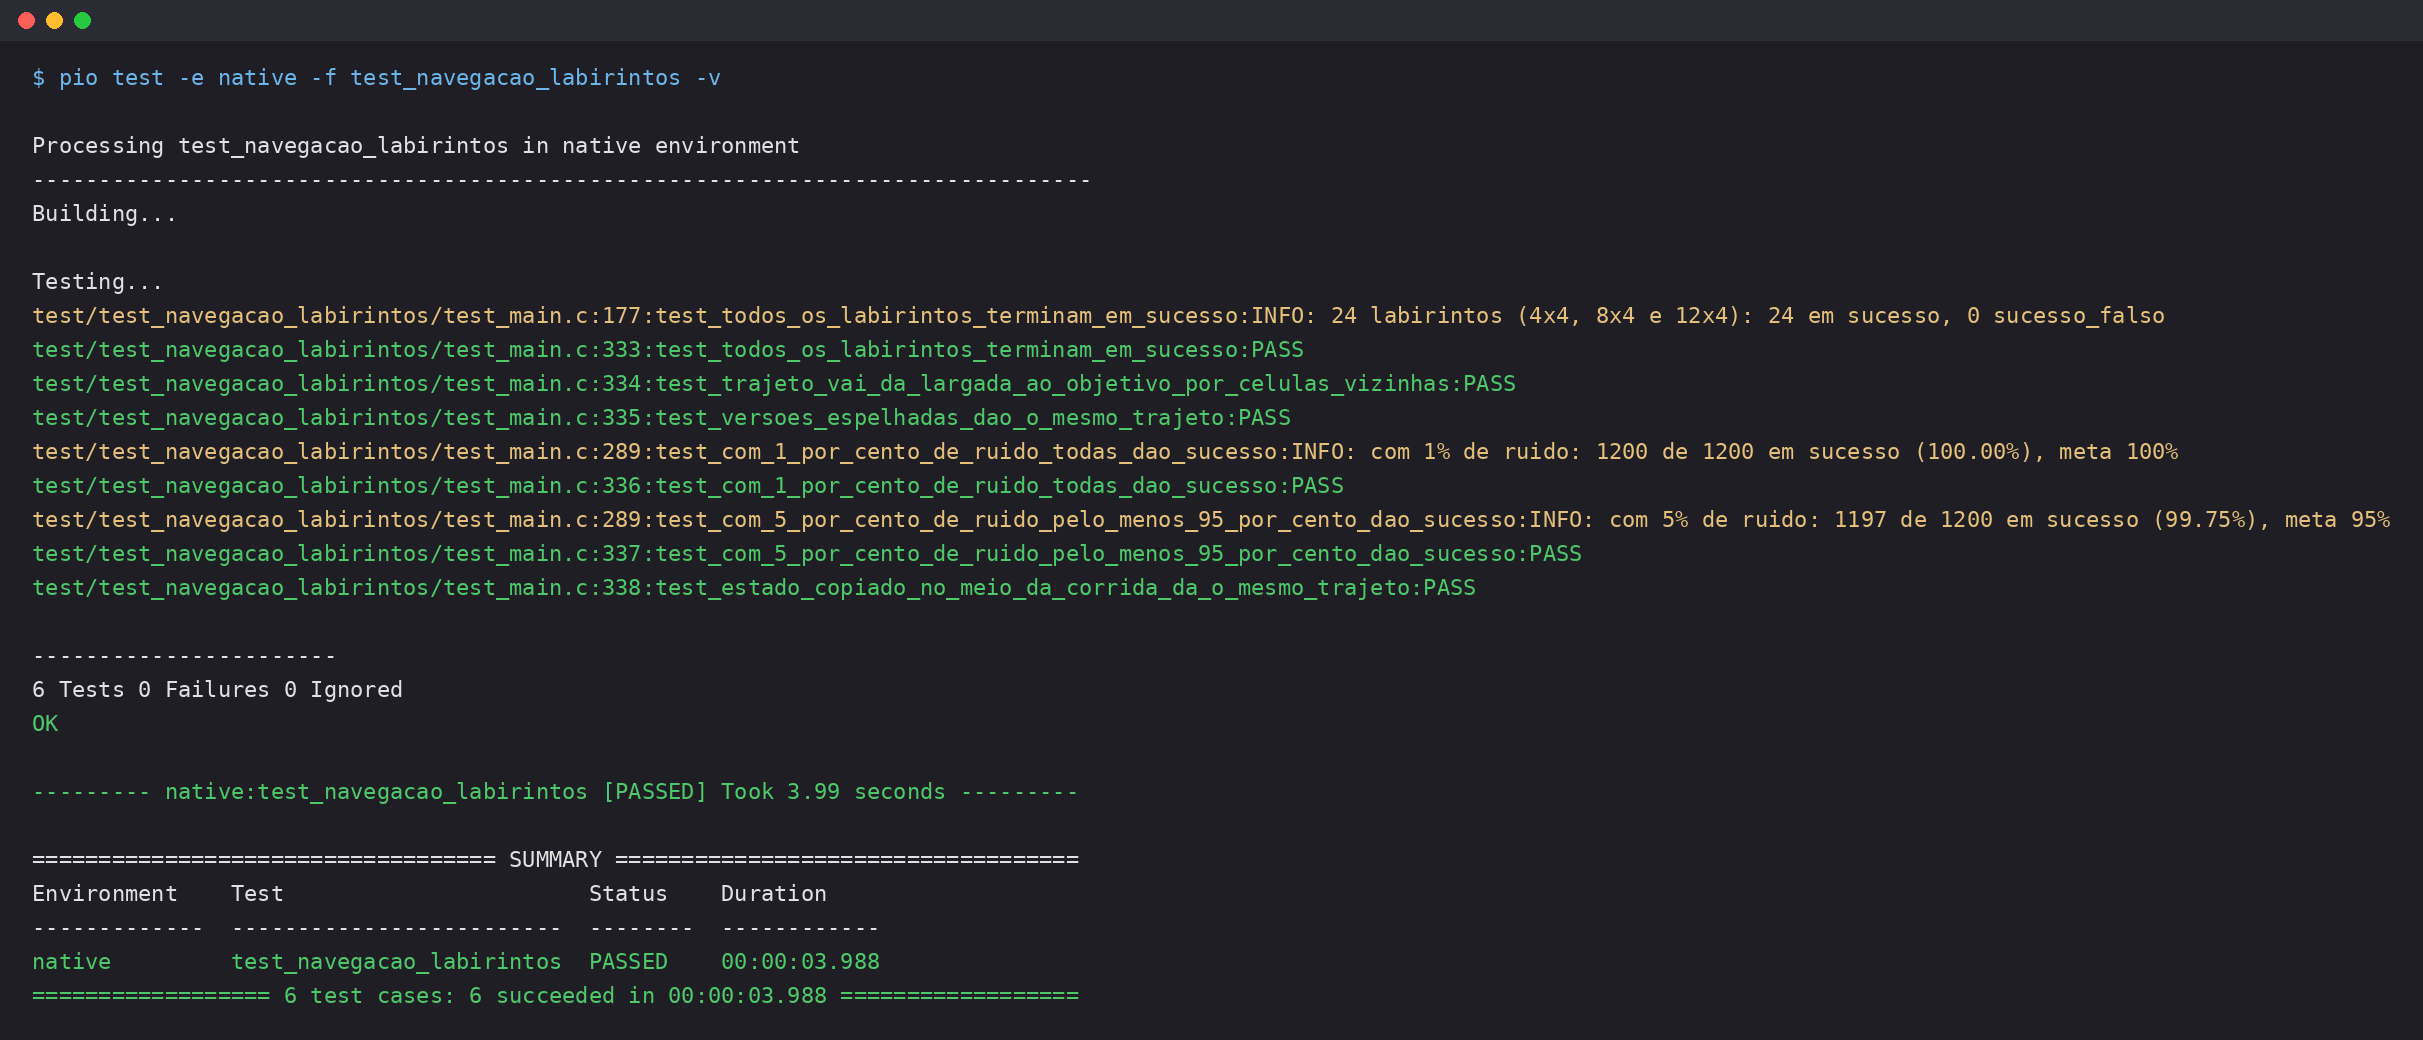Click the green maximize window button
The width and height of the screenshot is (2423, 1040).
pyautogui.click(x=82, y=20)
